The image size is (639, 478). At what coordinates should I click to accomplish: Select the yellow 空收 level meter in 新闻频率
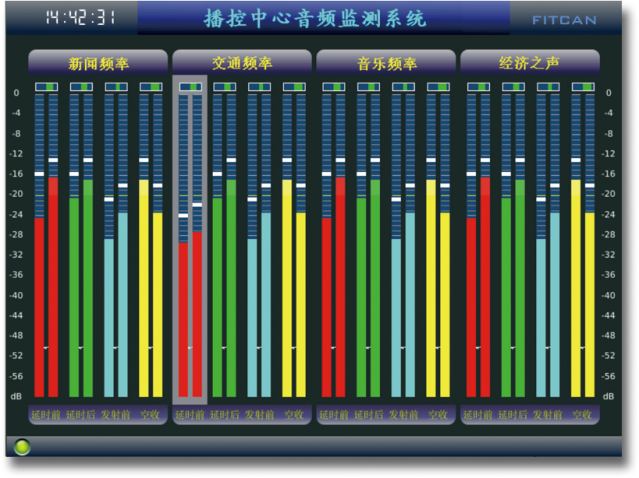151,246
